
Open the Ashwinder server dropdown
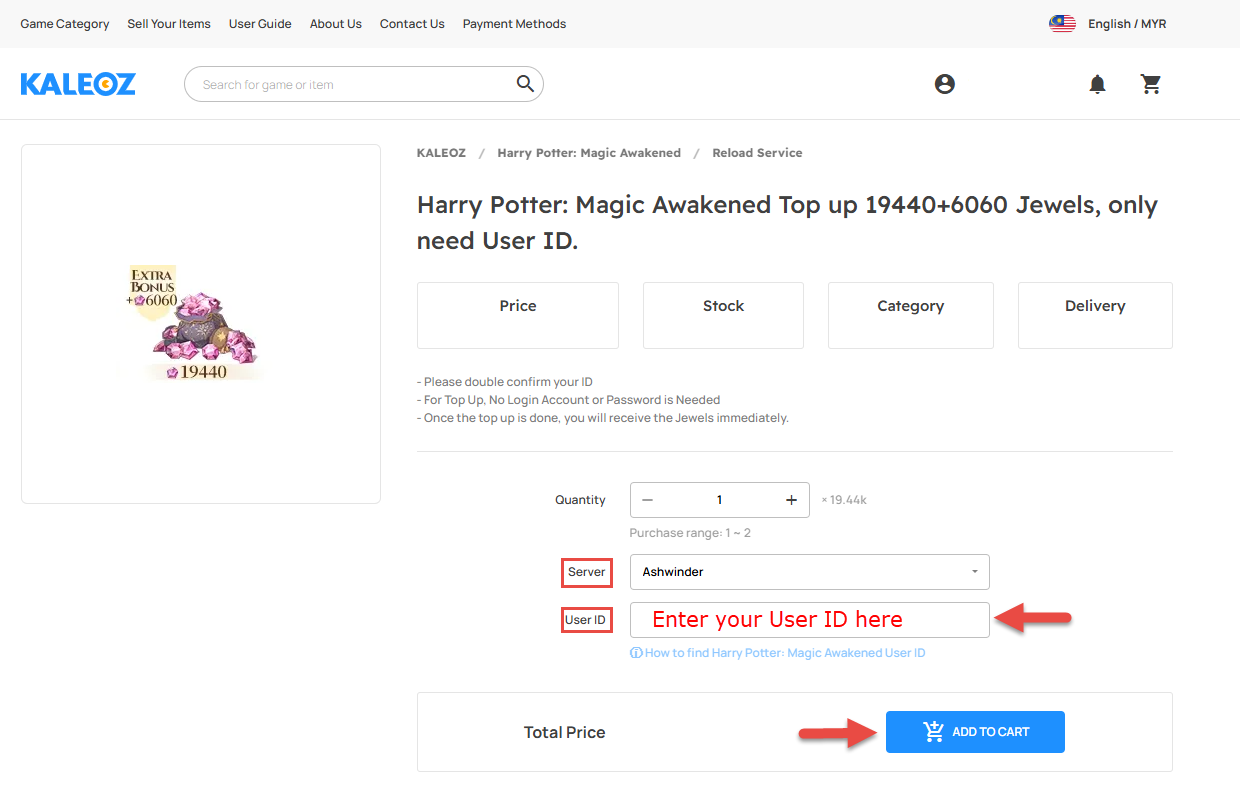[810, 572]
